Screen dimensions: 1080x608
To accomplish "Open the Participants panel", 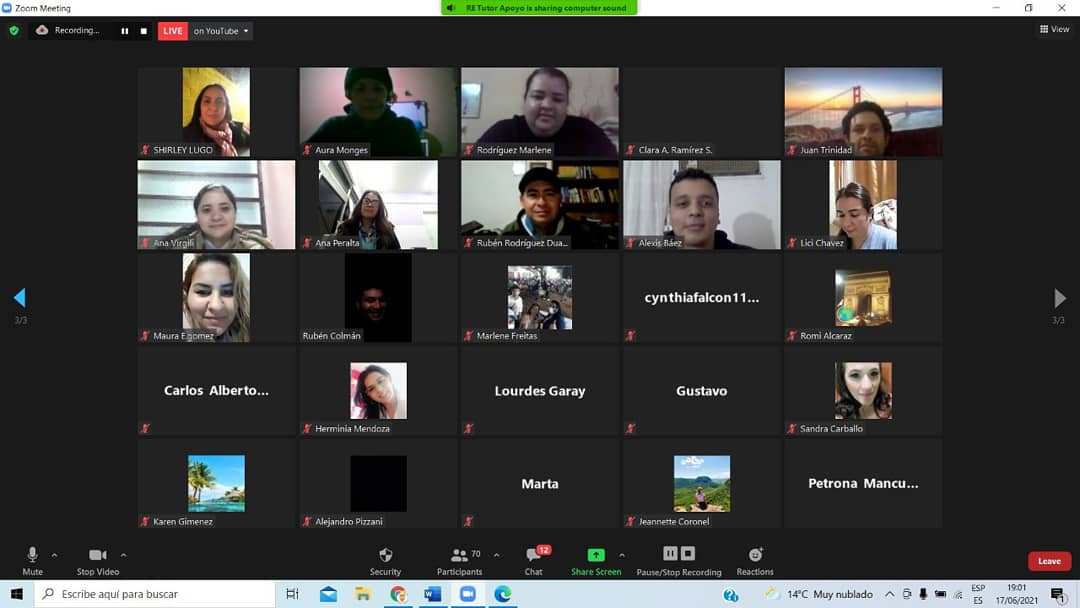I will pos(459,560).
